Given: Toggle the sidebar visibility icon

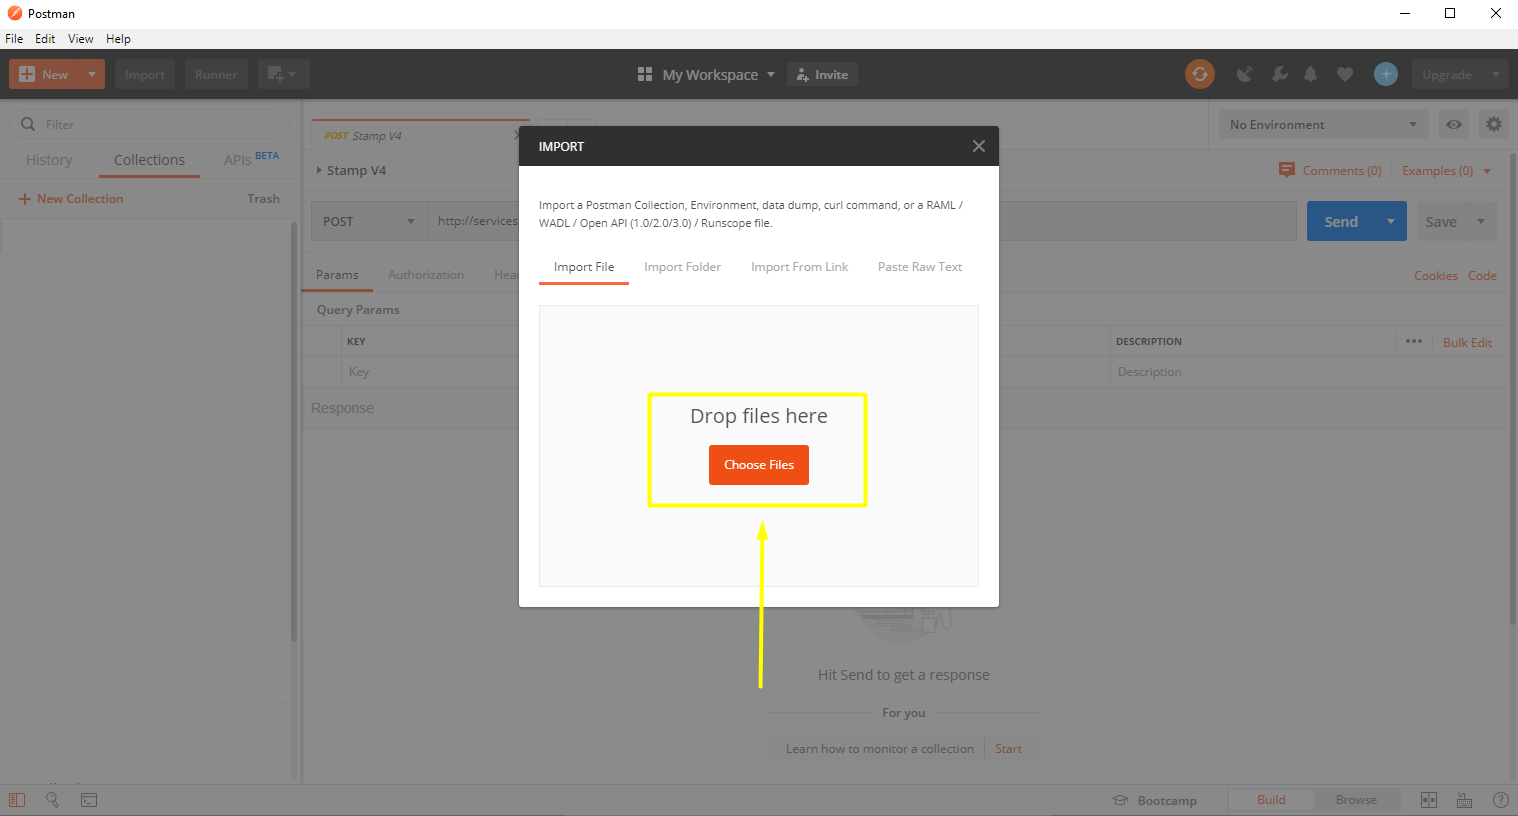Looking at the screenshot, I should tap(16, 800).
